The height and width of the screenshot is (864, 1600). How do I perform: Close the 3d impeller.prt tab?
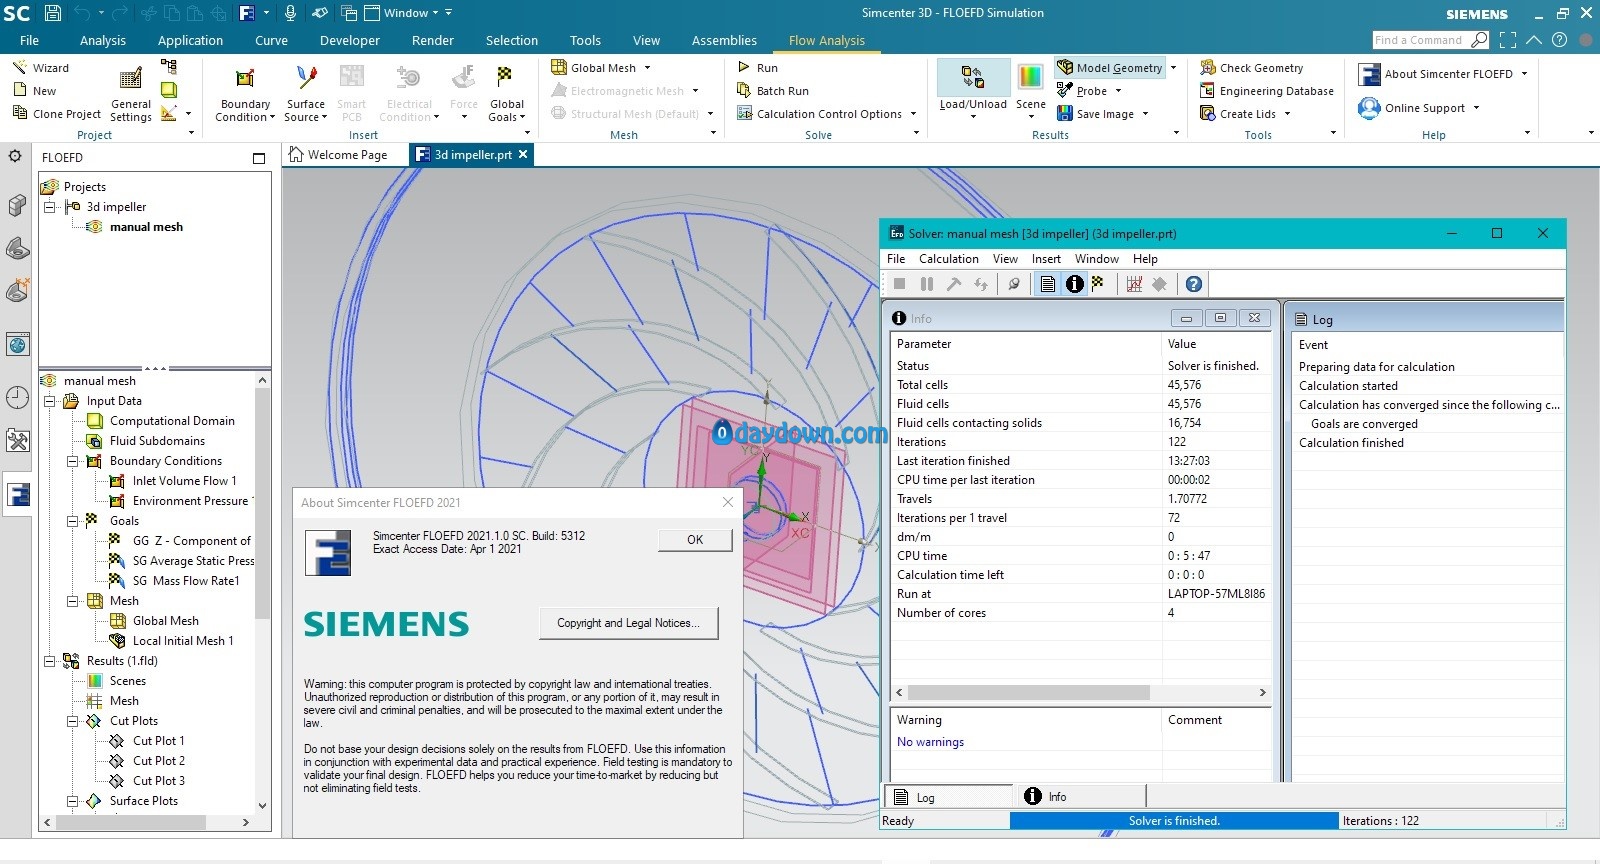tap(522, 154)
